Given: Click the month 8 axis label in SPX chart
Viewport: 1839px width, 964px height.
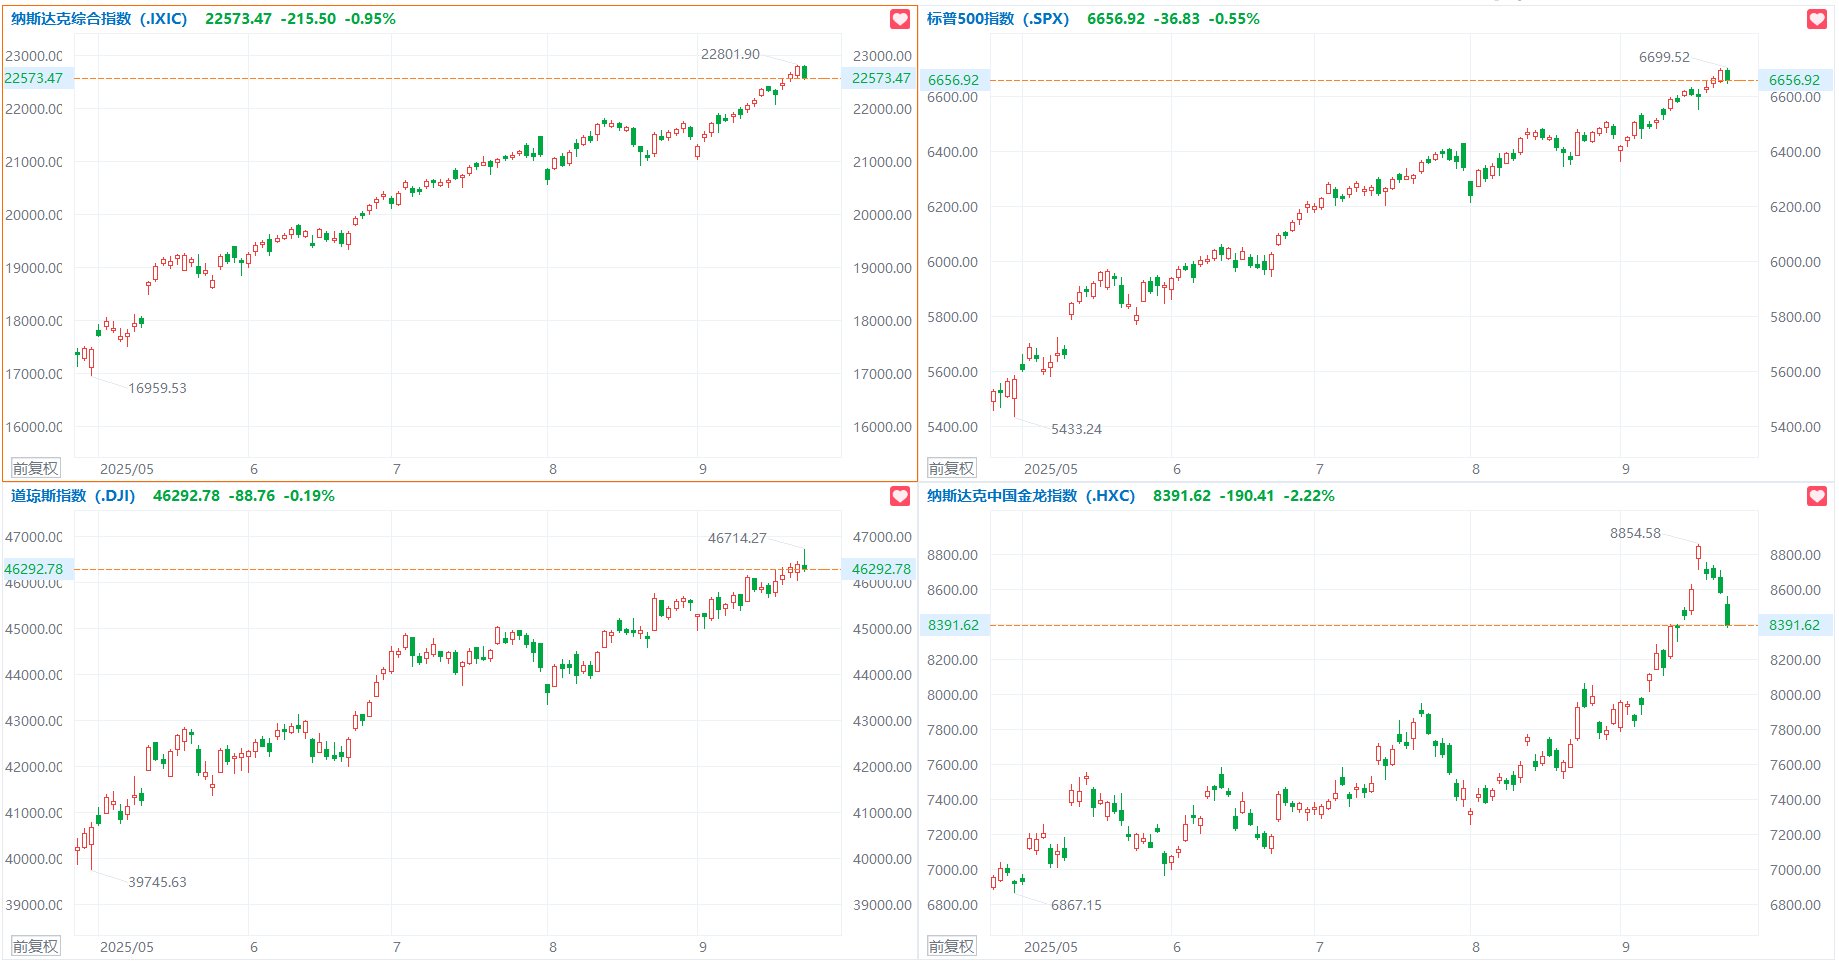Looking at the screenshot, I should 1475,469.
